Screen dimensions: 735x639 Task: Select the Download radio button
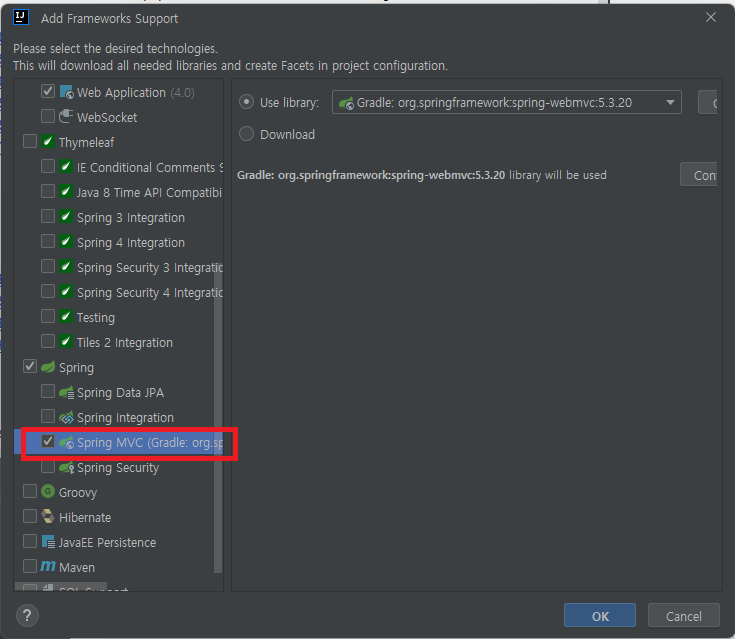point(247,134)
